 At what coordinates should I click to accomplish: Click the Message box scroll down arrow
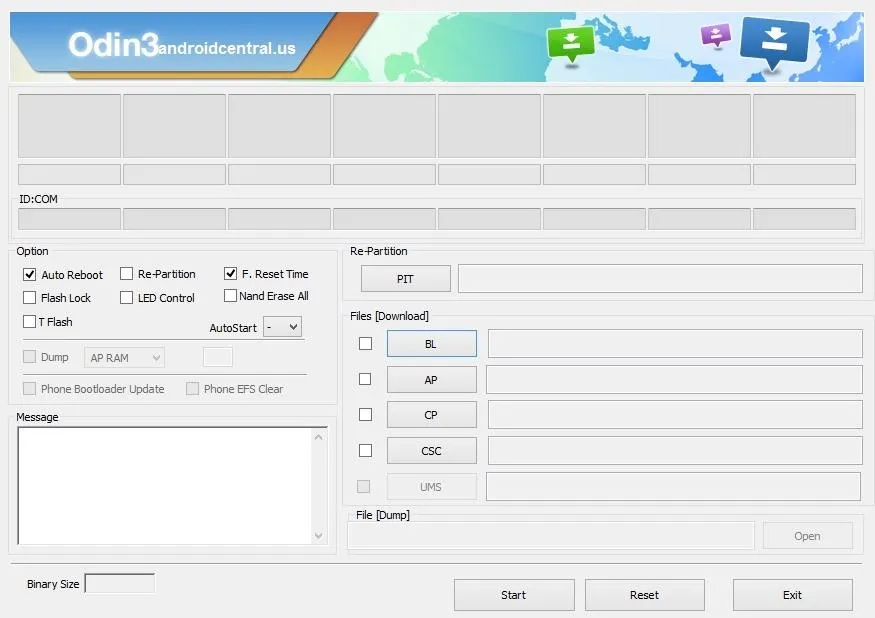tap(319, 535)
